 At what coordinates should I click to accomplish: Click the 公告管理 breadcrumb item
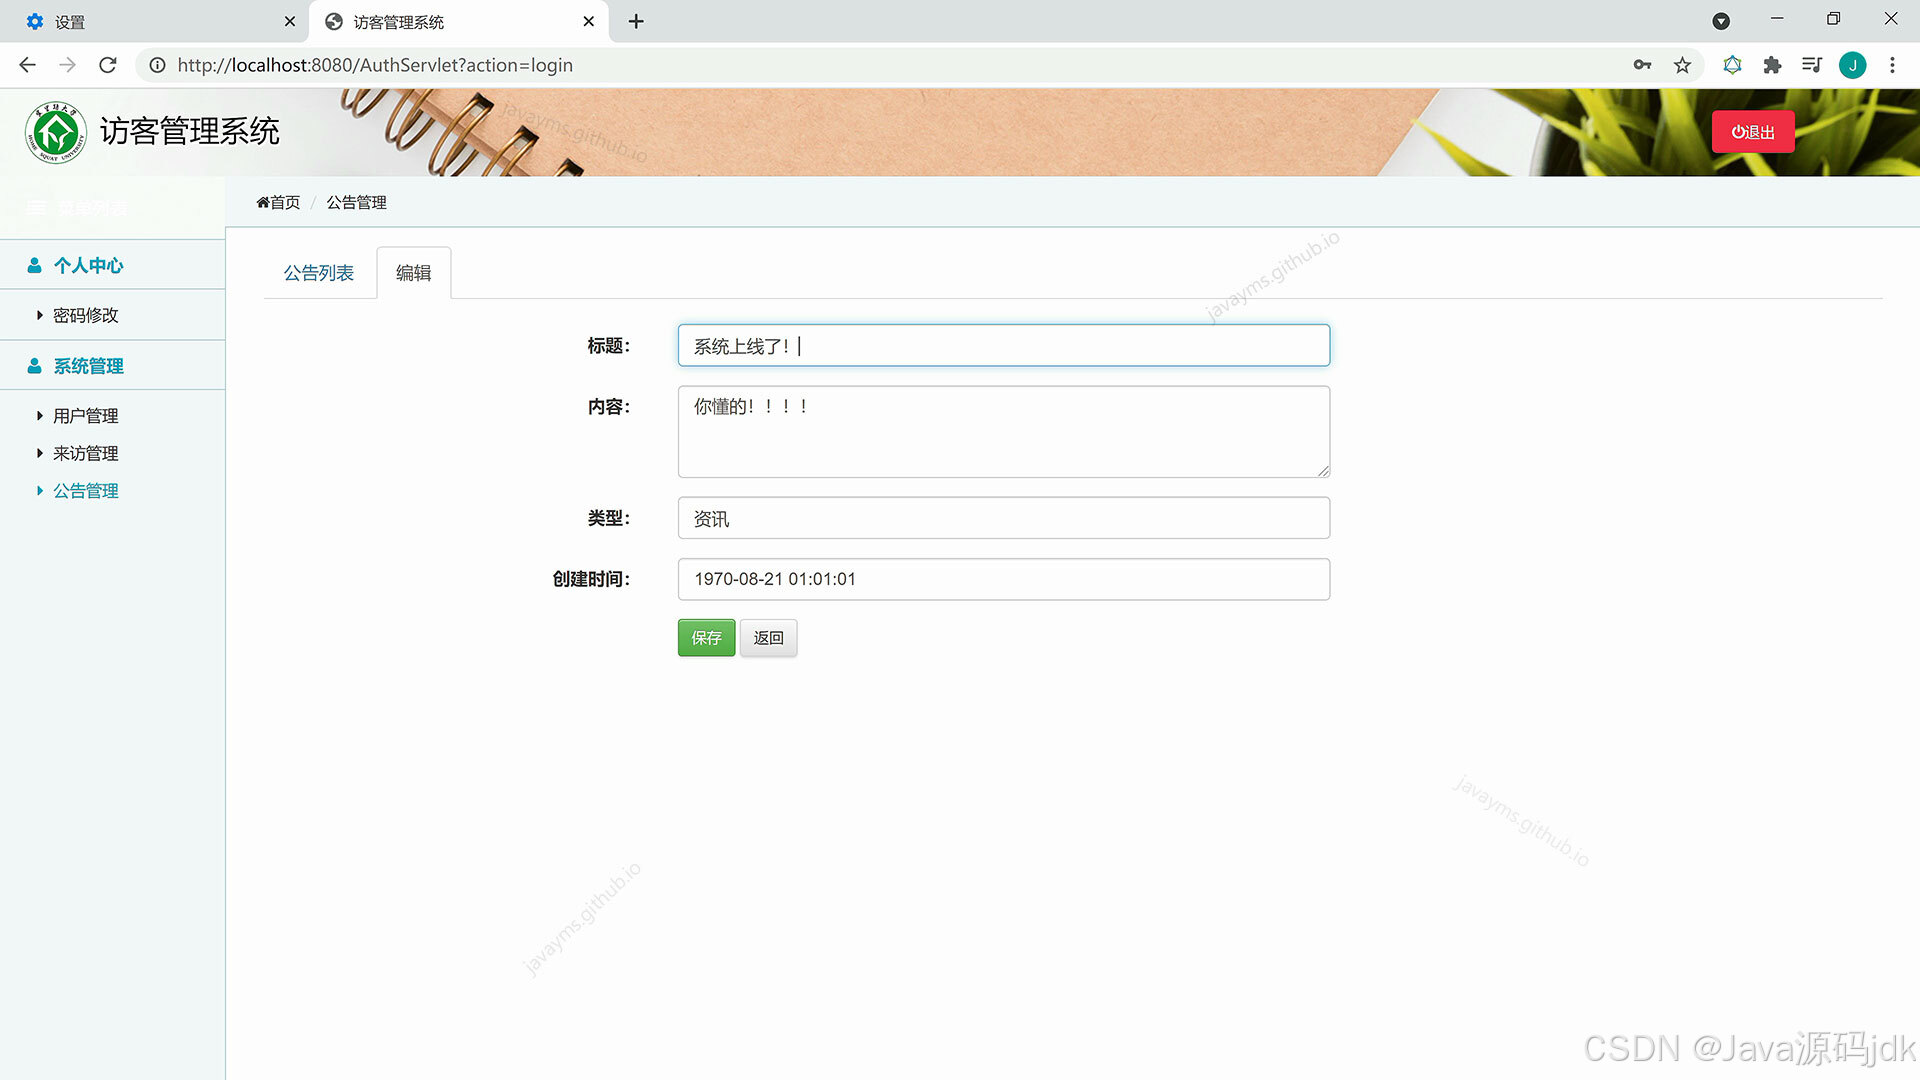356,202
